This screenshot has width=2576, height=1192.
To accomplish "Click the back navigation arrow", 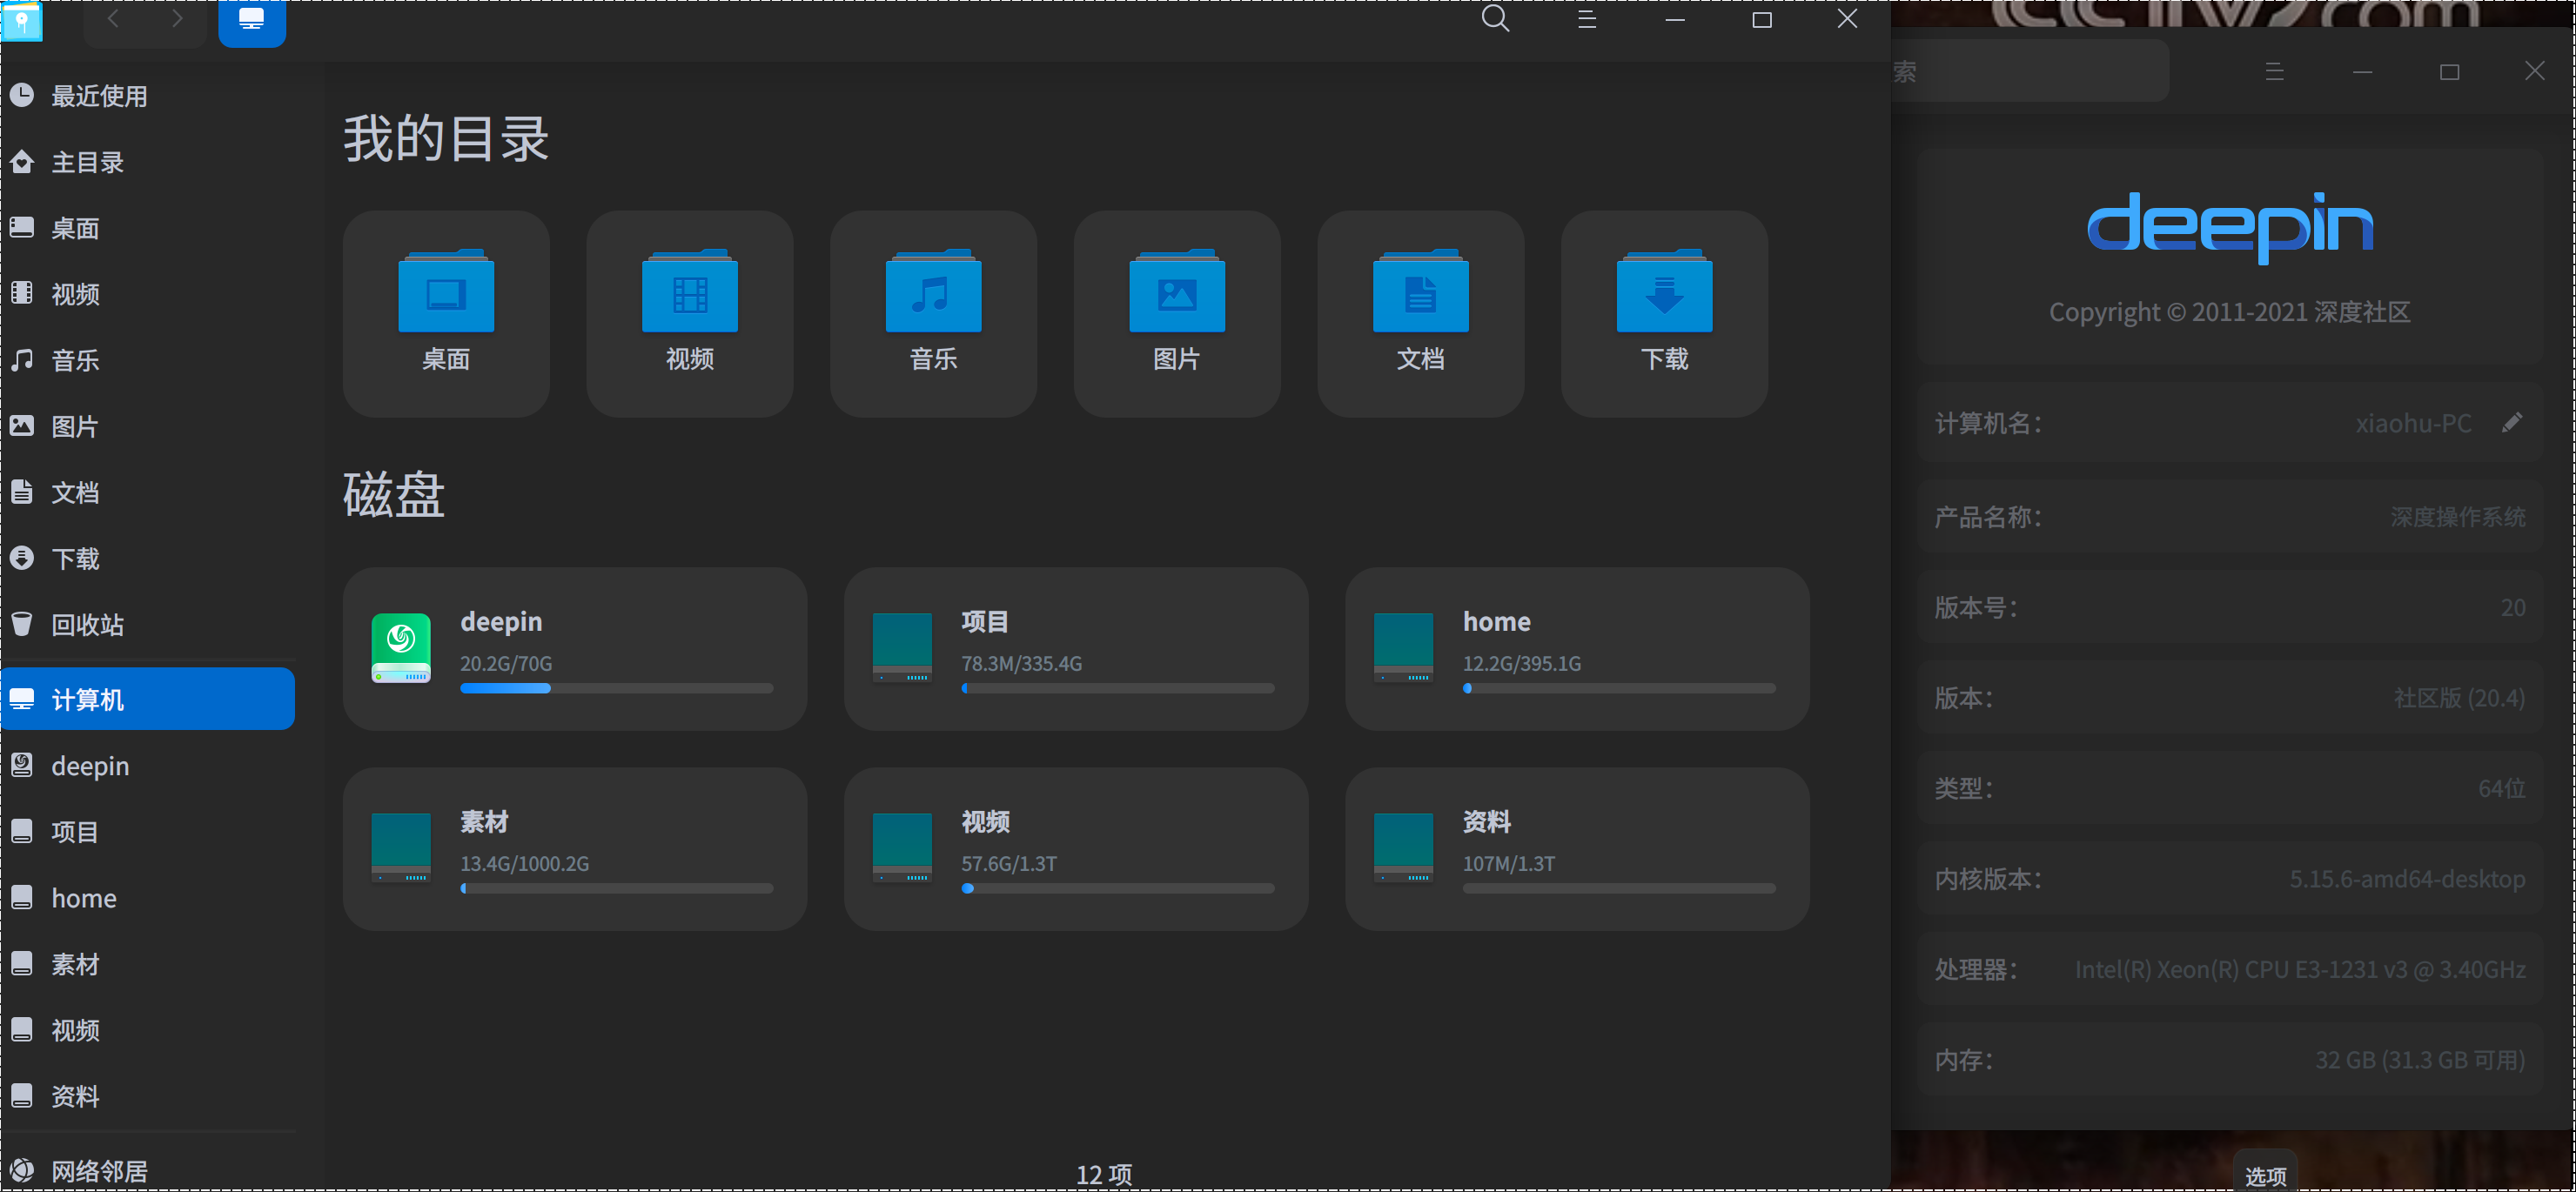I will coord(112,18).
